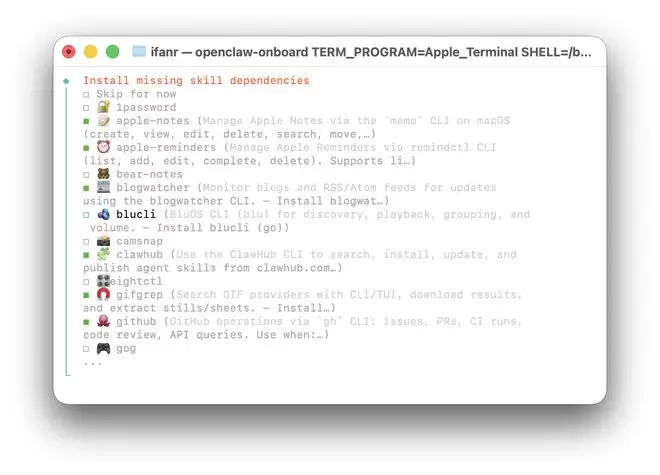
Task: Select the camsnap skill label
Action: 139,241
